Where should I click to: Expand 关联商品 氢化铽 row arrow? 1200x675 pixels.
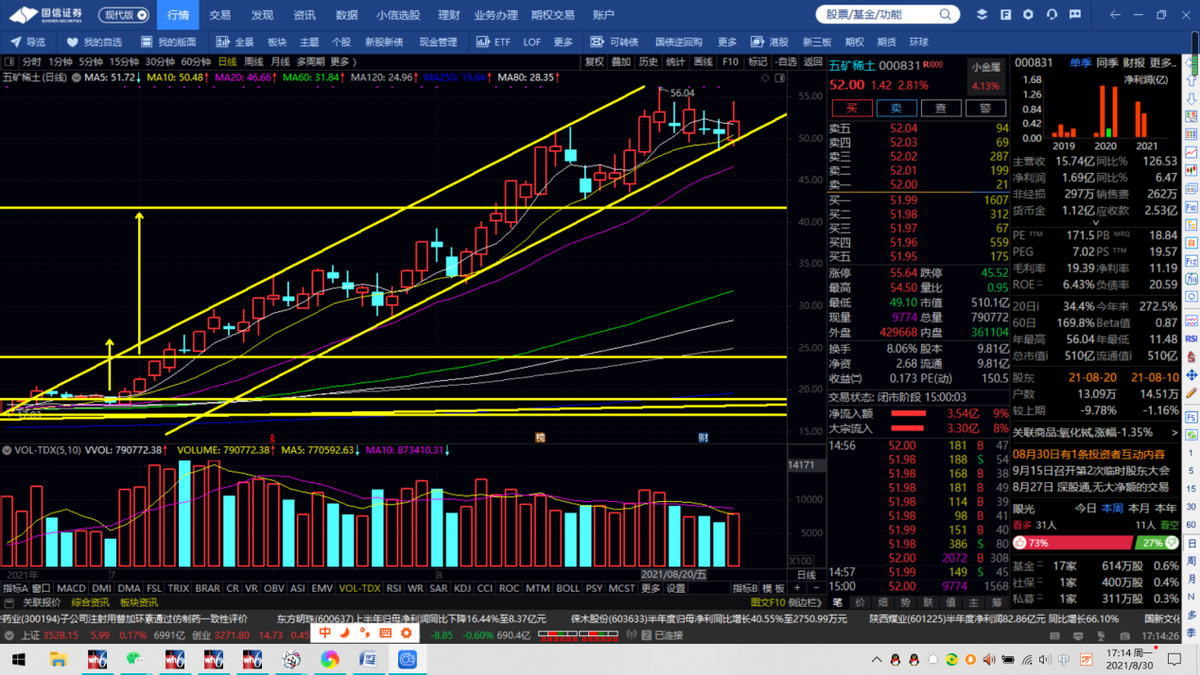(x=1174, y=433)
